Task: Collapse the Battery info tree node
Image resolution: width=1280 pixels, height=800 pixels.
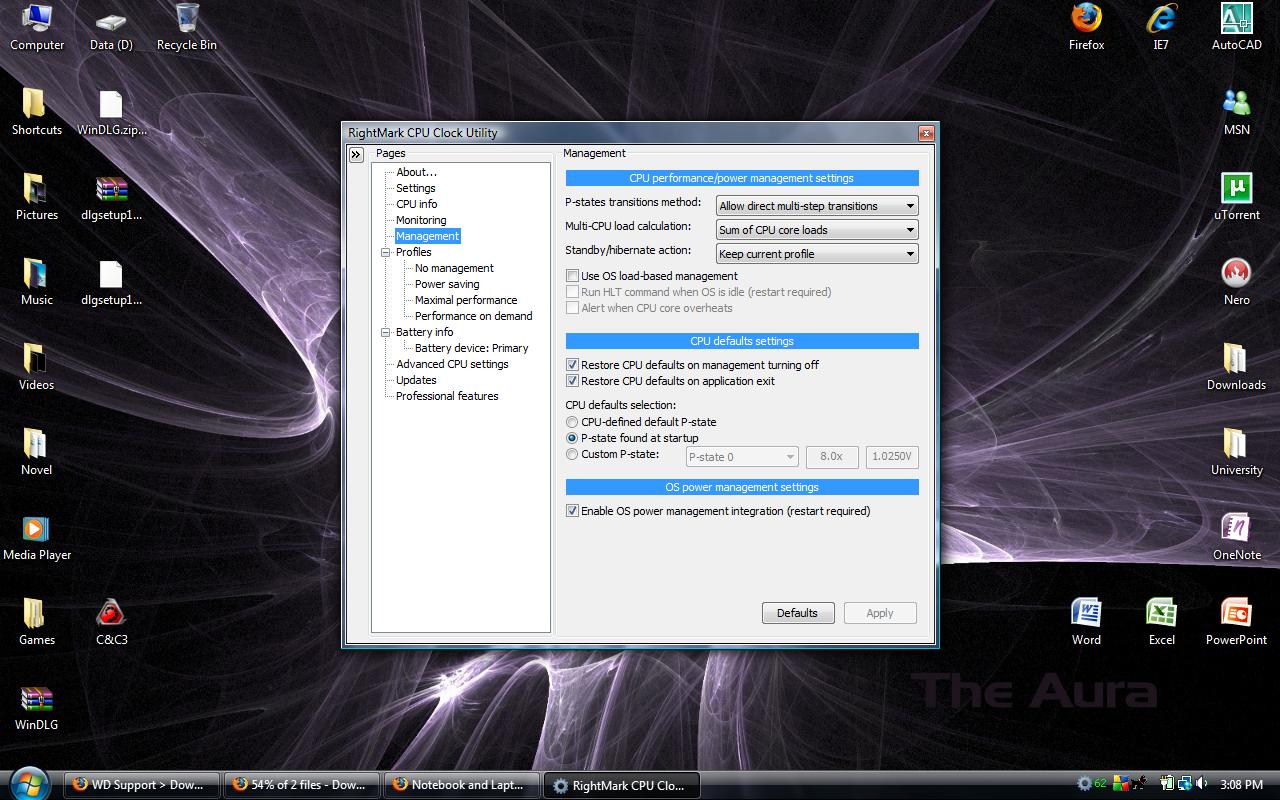Action: click(x=386, y=332)
